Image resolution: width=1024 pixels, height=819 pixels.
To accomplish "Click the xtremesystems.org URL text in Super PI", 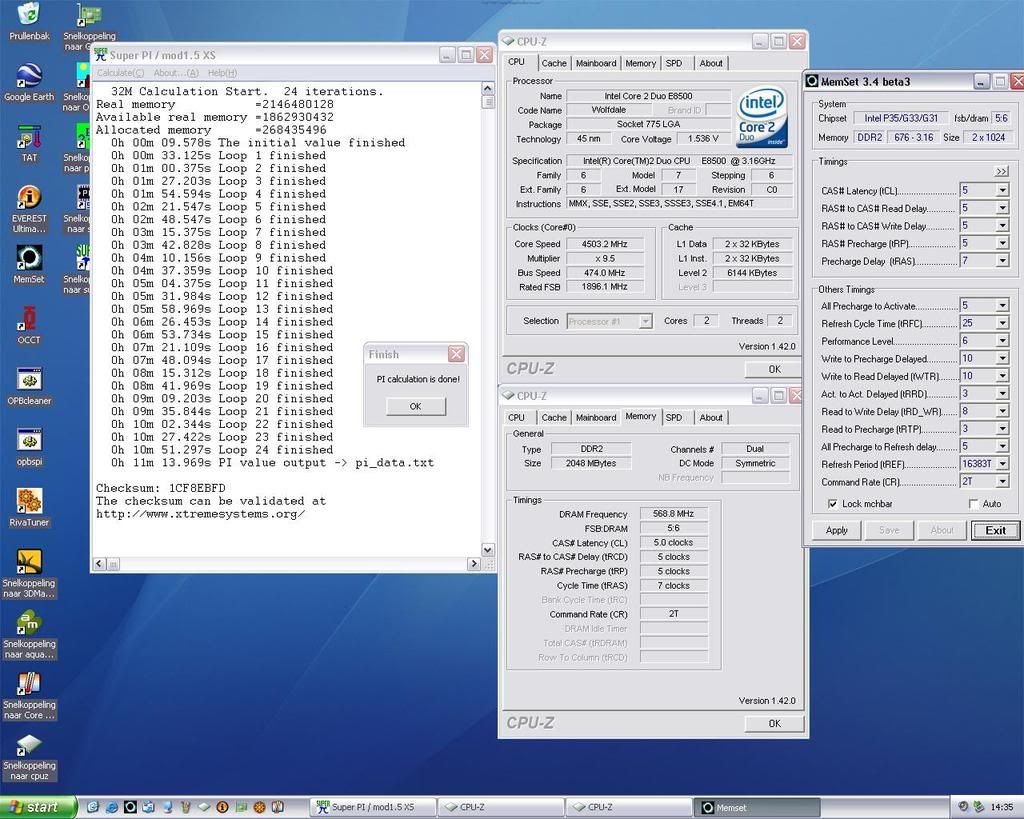I will pyautogui.click(x=200, y=514).
